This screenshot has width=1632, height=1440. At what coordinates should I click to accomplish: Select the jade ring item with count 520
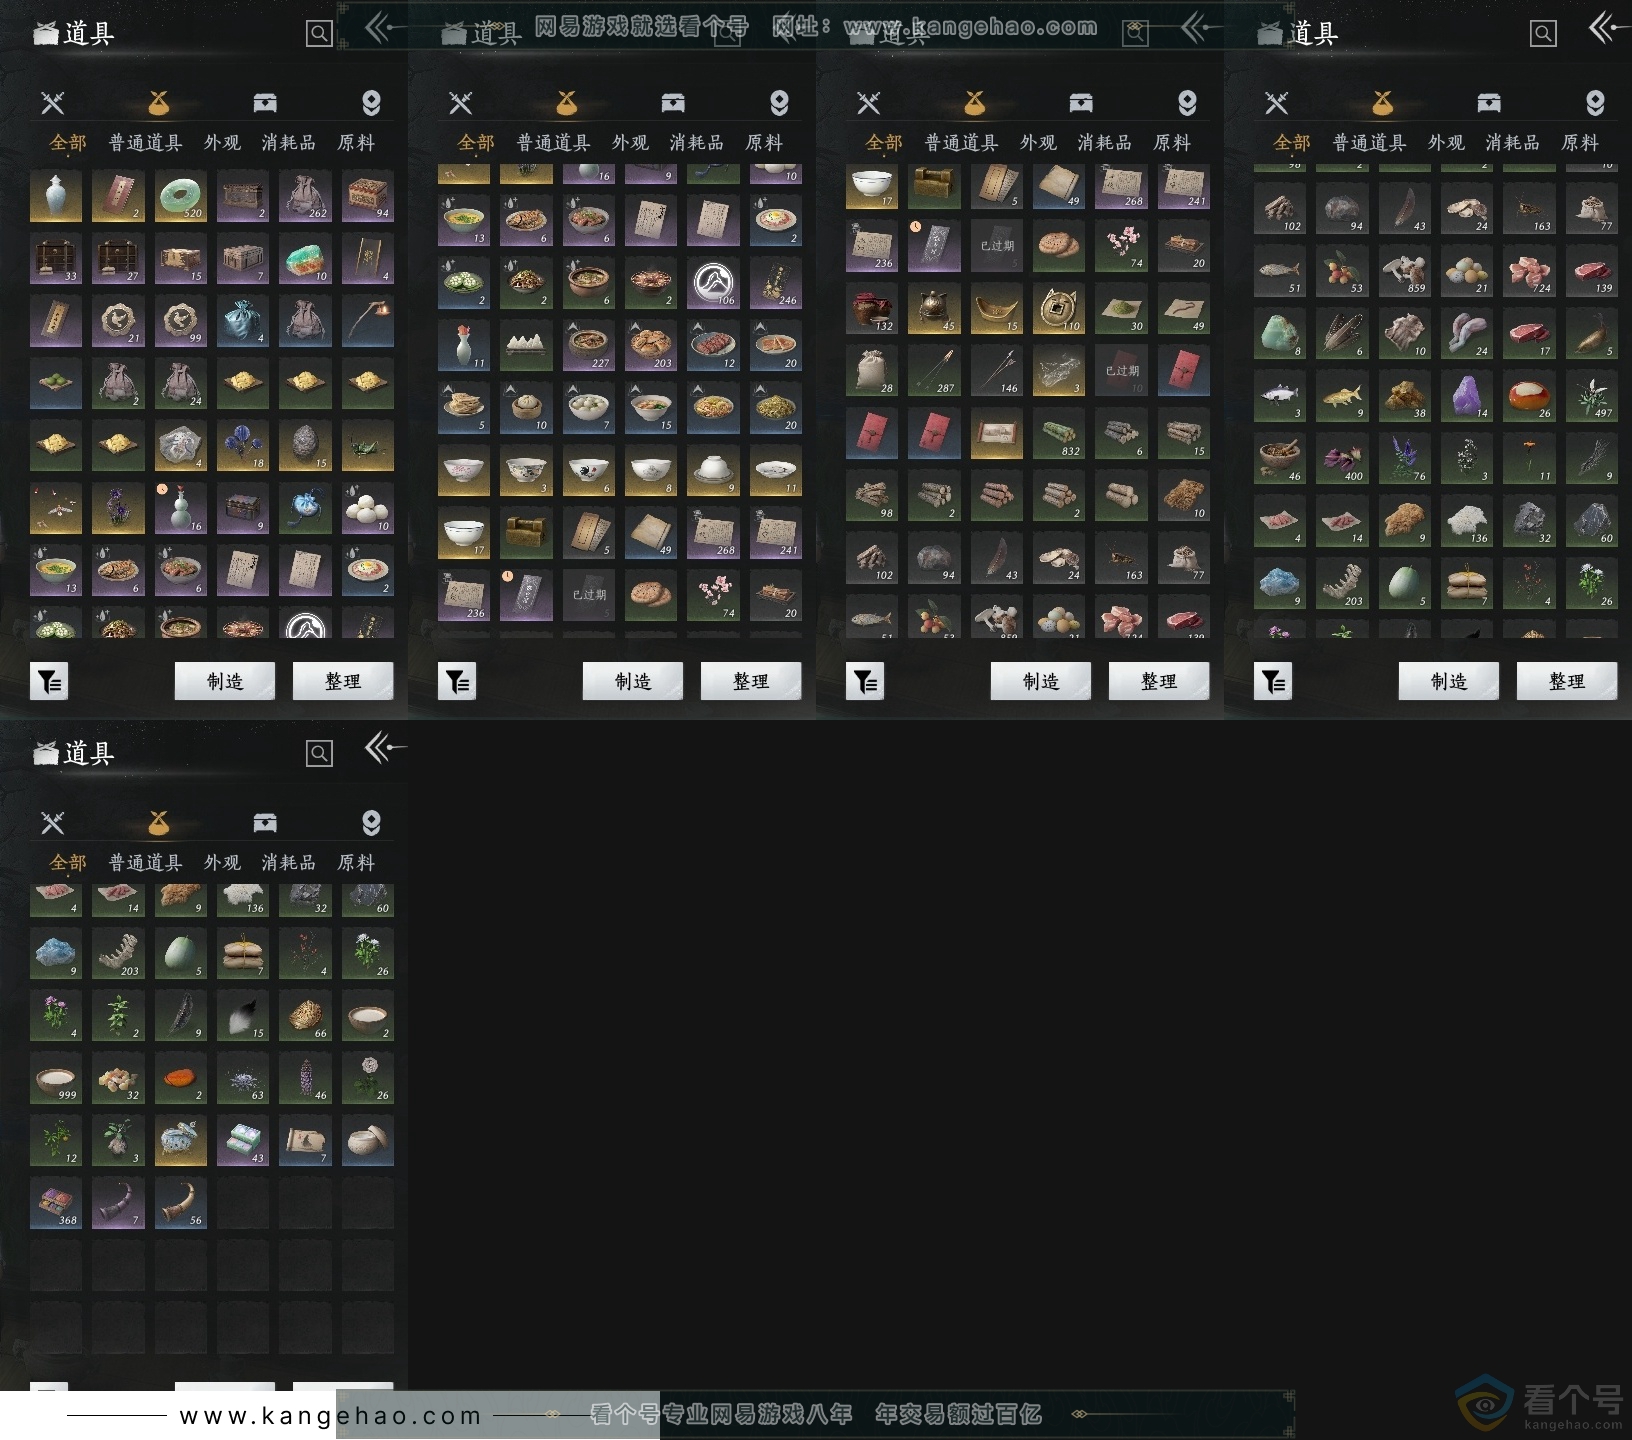pos(181,196)
